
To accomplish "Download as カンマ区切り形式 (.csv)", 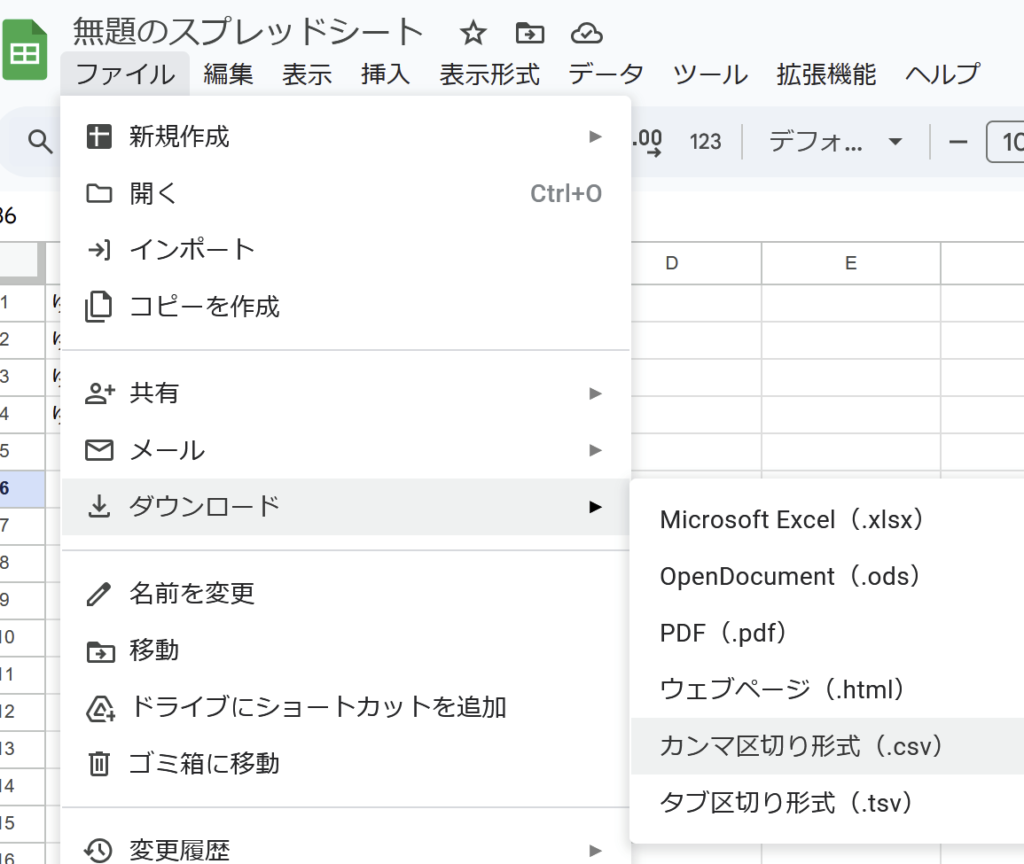I will (x=802, y=746).
